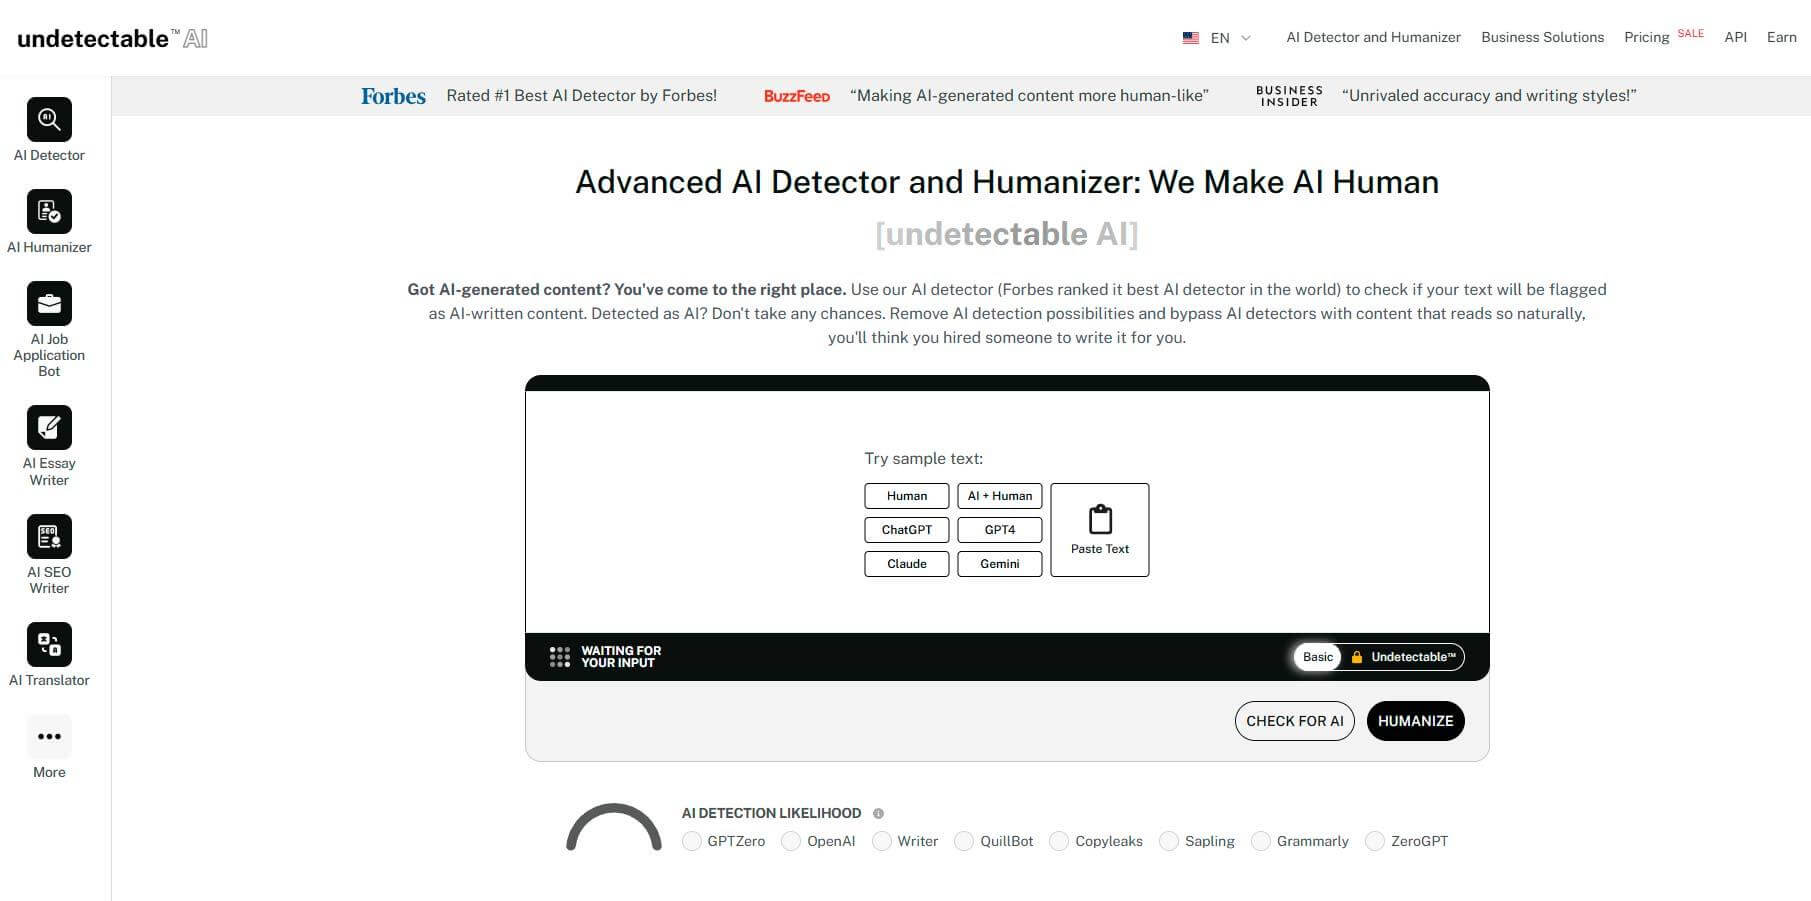Screen dimensions: 1811x901
Task: Select the Writer detector circle
Action: pyautogui.click(x=882, y=842)
